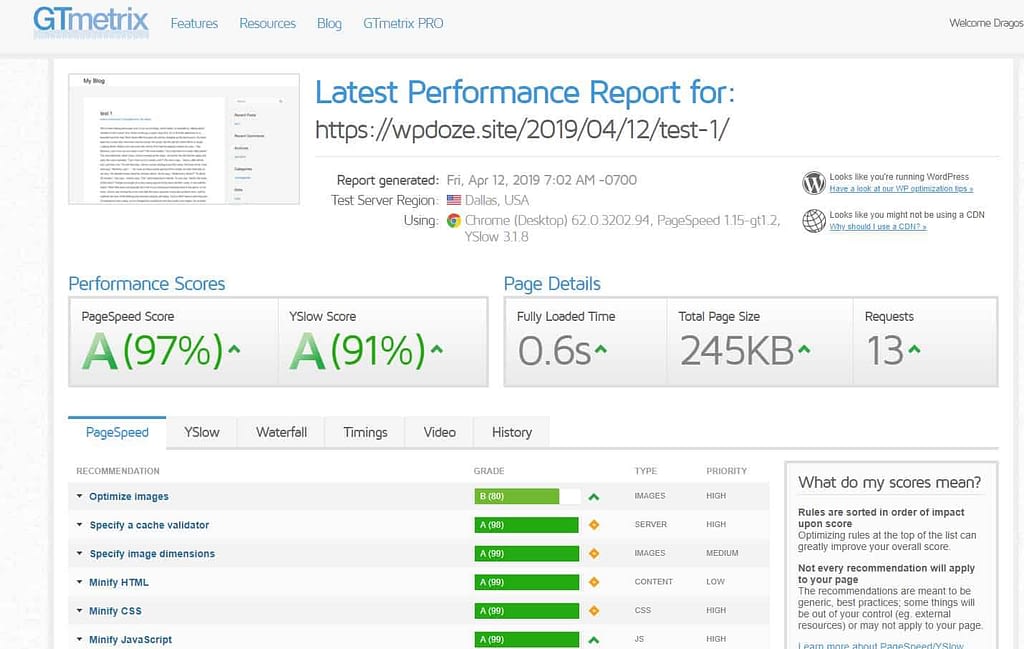Click the Page Details heading
Image resolution: width=1024 pixels, height=649 pixels.
coord(552,284)
